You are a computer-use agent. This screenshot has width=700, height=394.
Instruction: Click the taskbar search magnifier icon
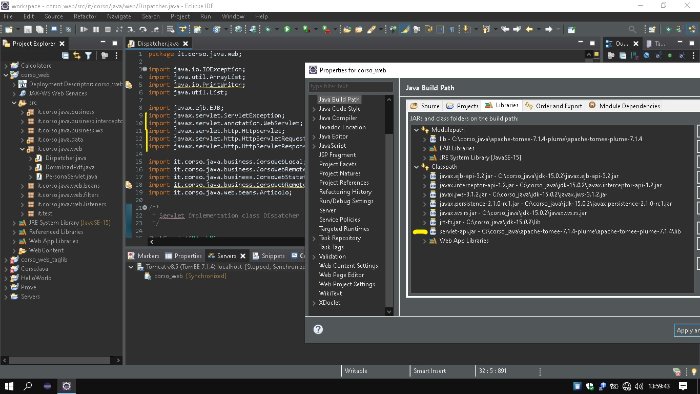point(28,386)
